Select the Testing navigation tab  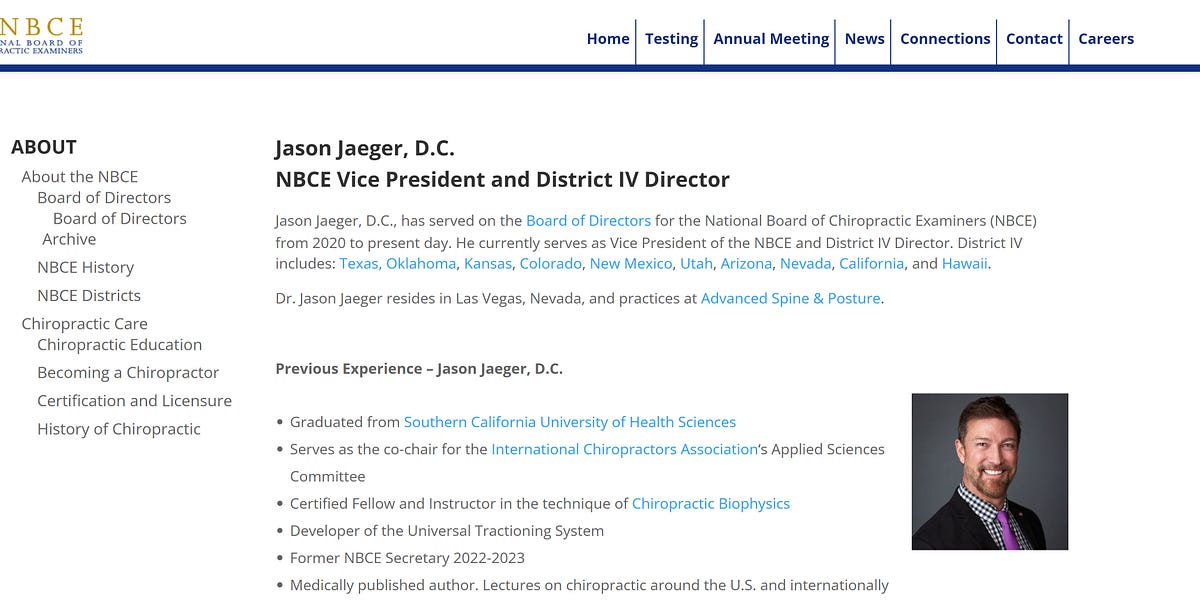[671, 39]
